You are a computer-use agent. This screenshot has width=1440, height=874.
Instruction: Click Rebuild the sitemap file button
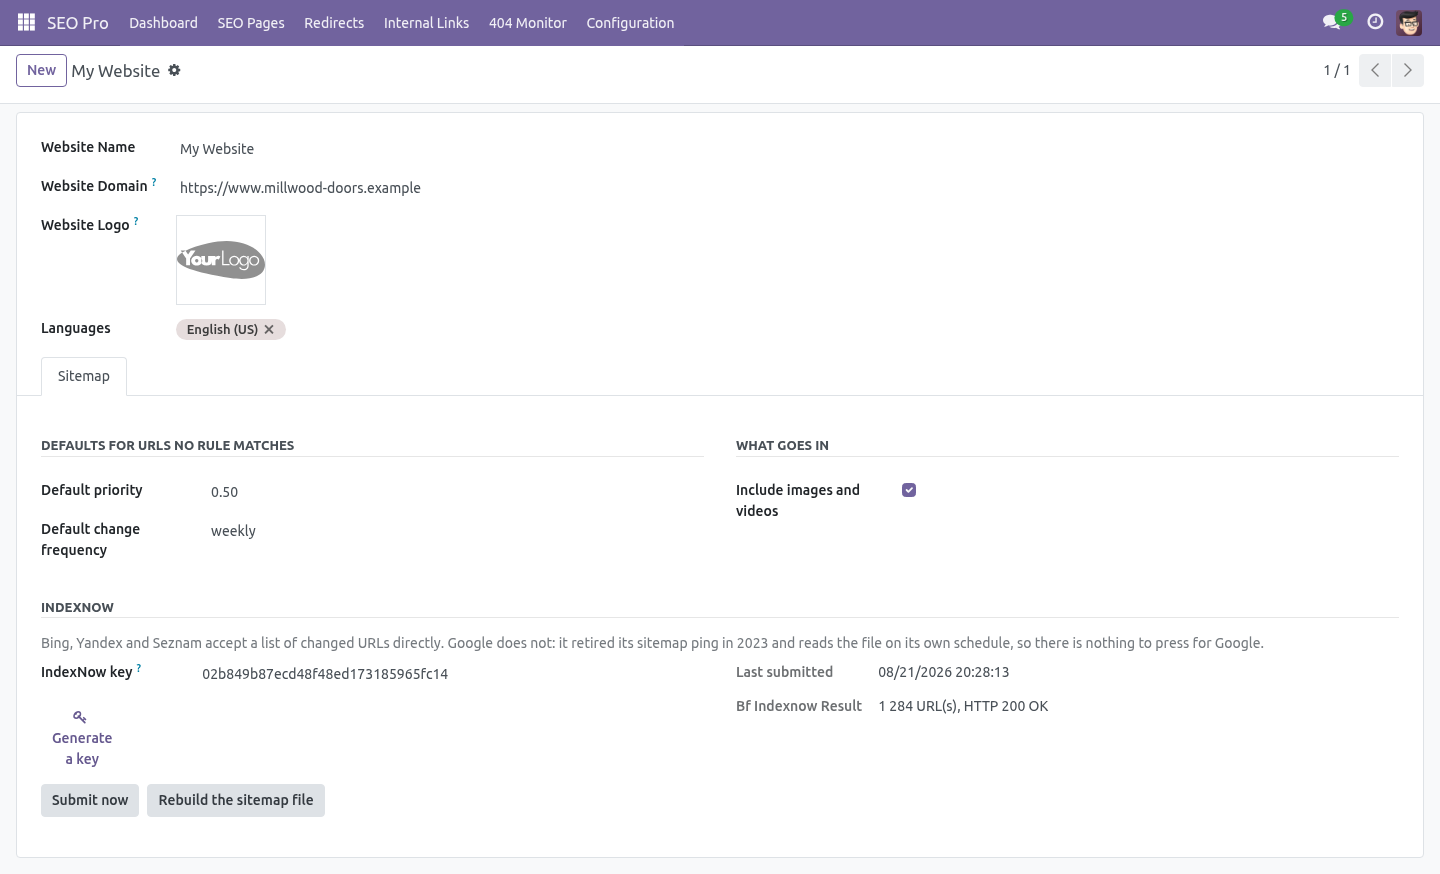236,800
